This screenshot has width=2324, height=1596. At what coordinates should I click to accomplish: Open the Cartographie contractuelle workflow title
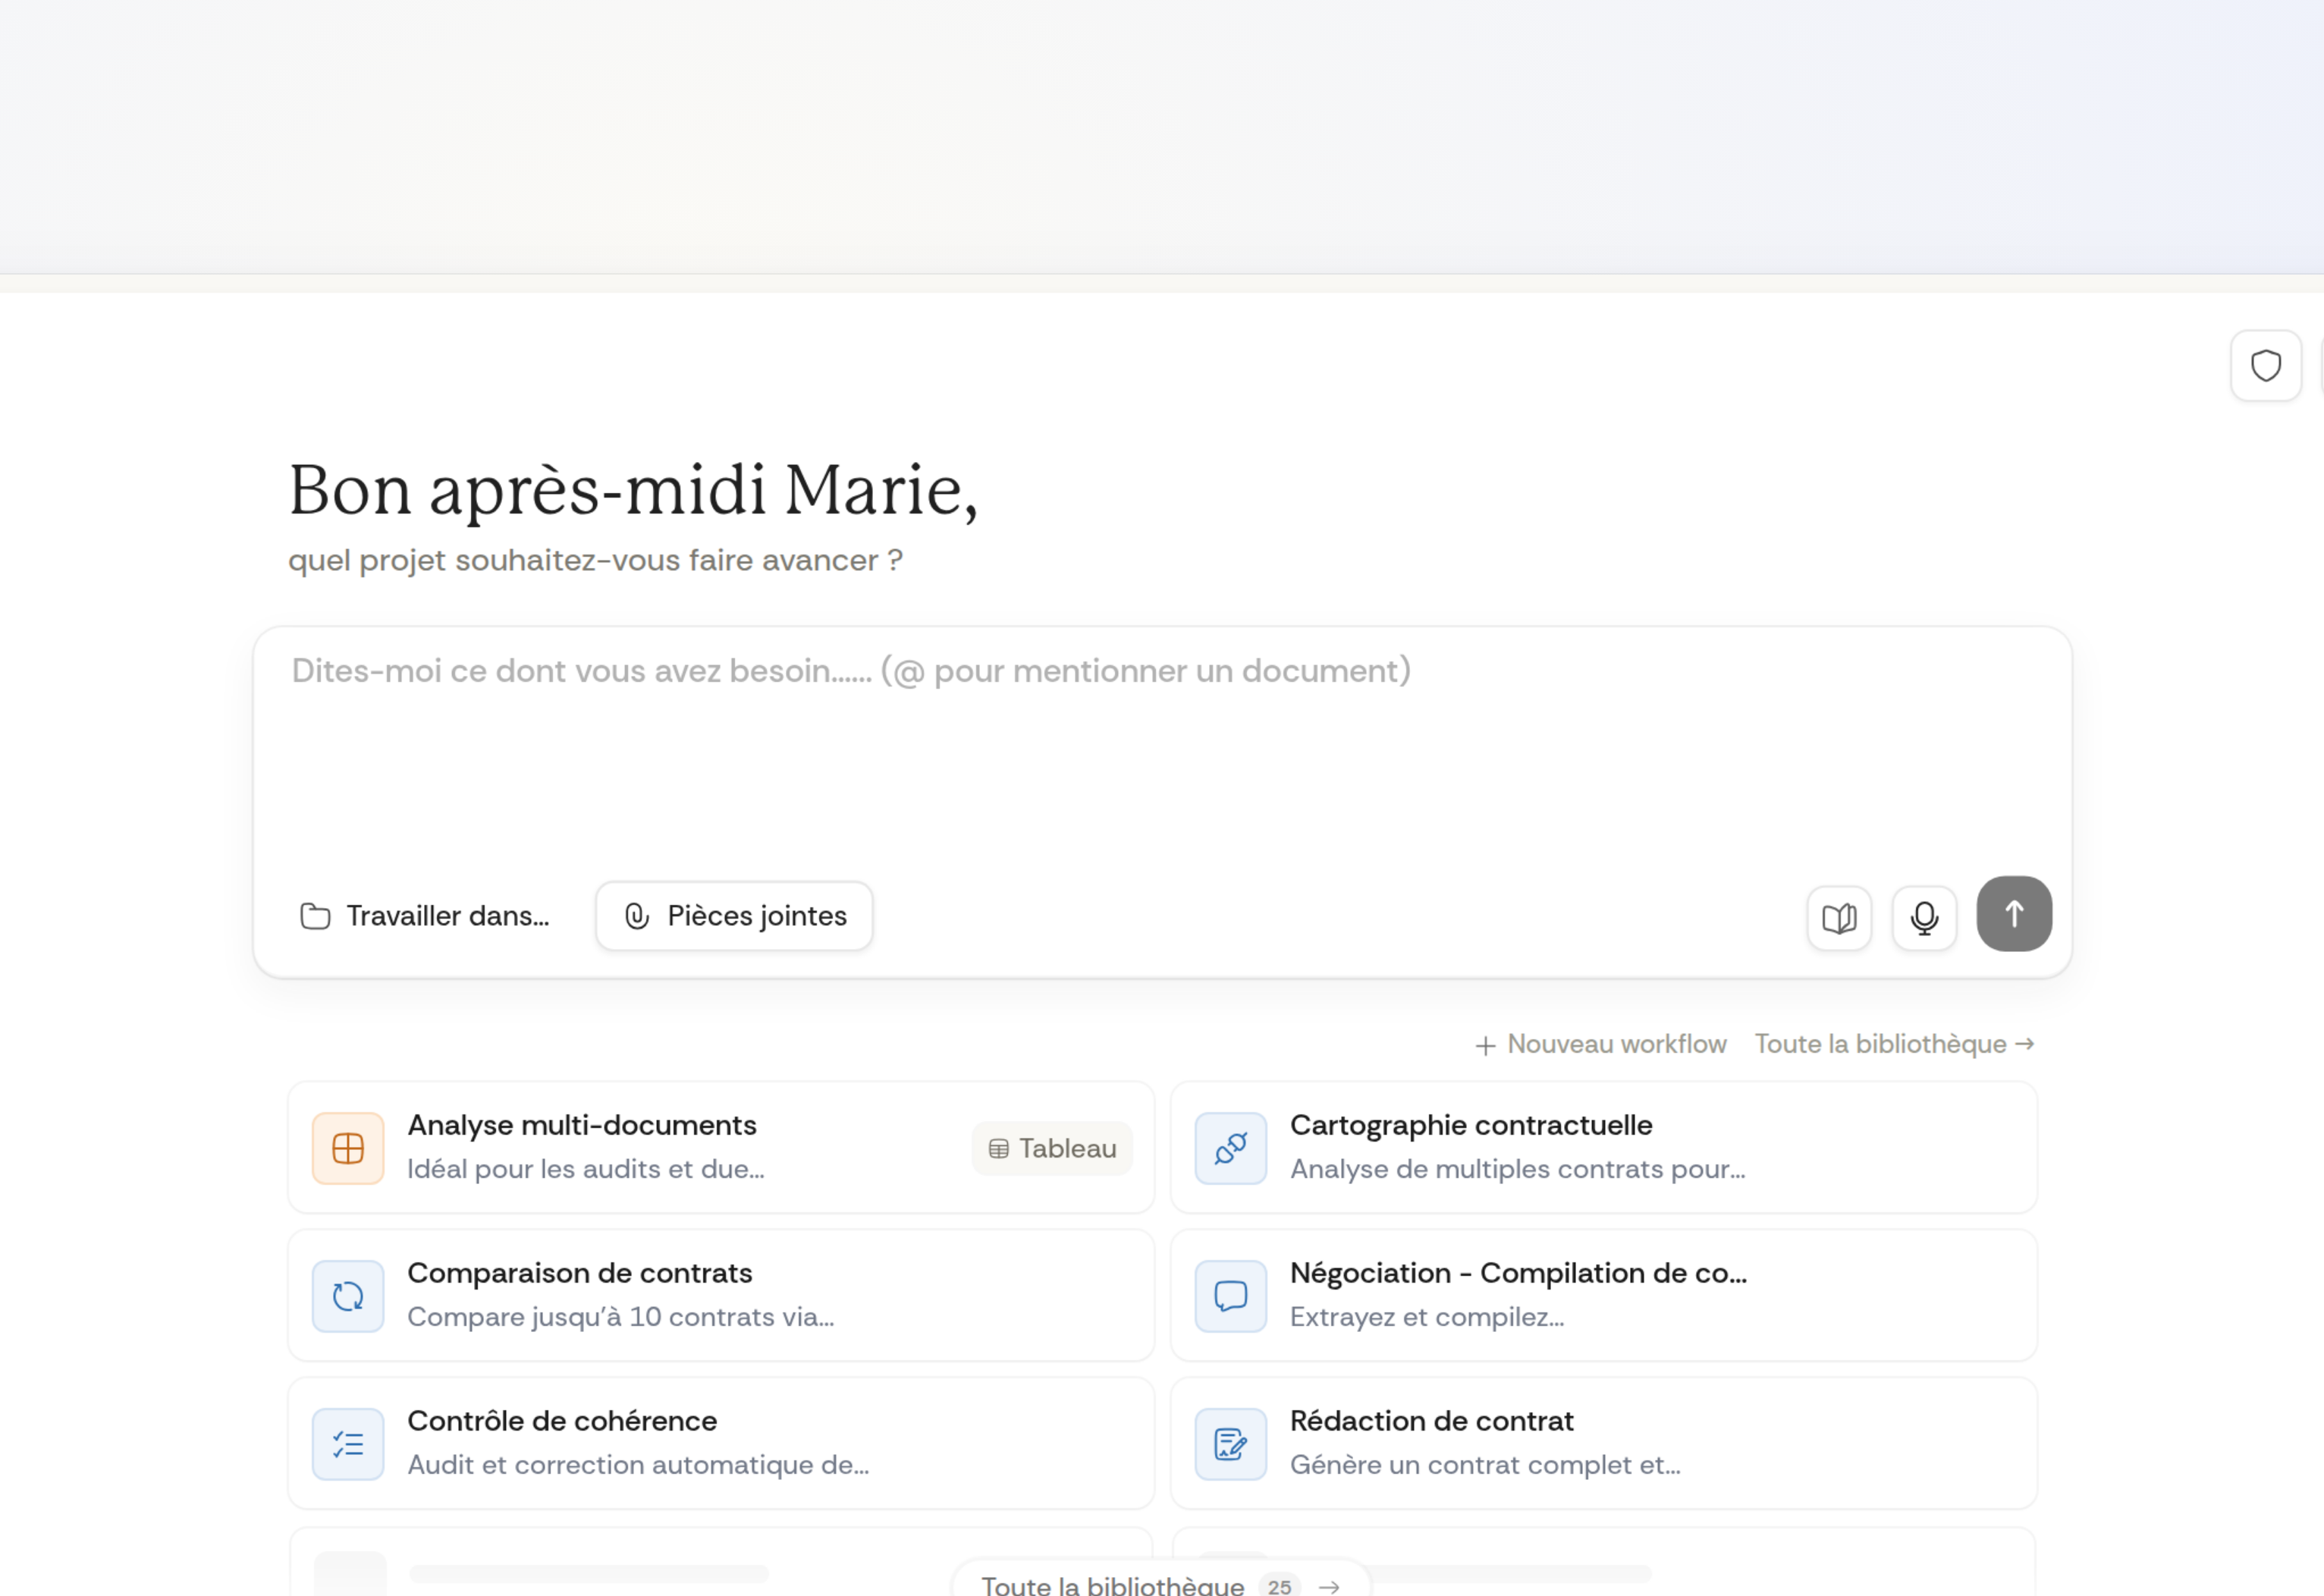pyautogui.click(x=1471, y=1125)
